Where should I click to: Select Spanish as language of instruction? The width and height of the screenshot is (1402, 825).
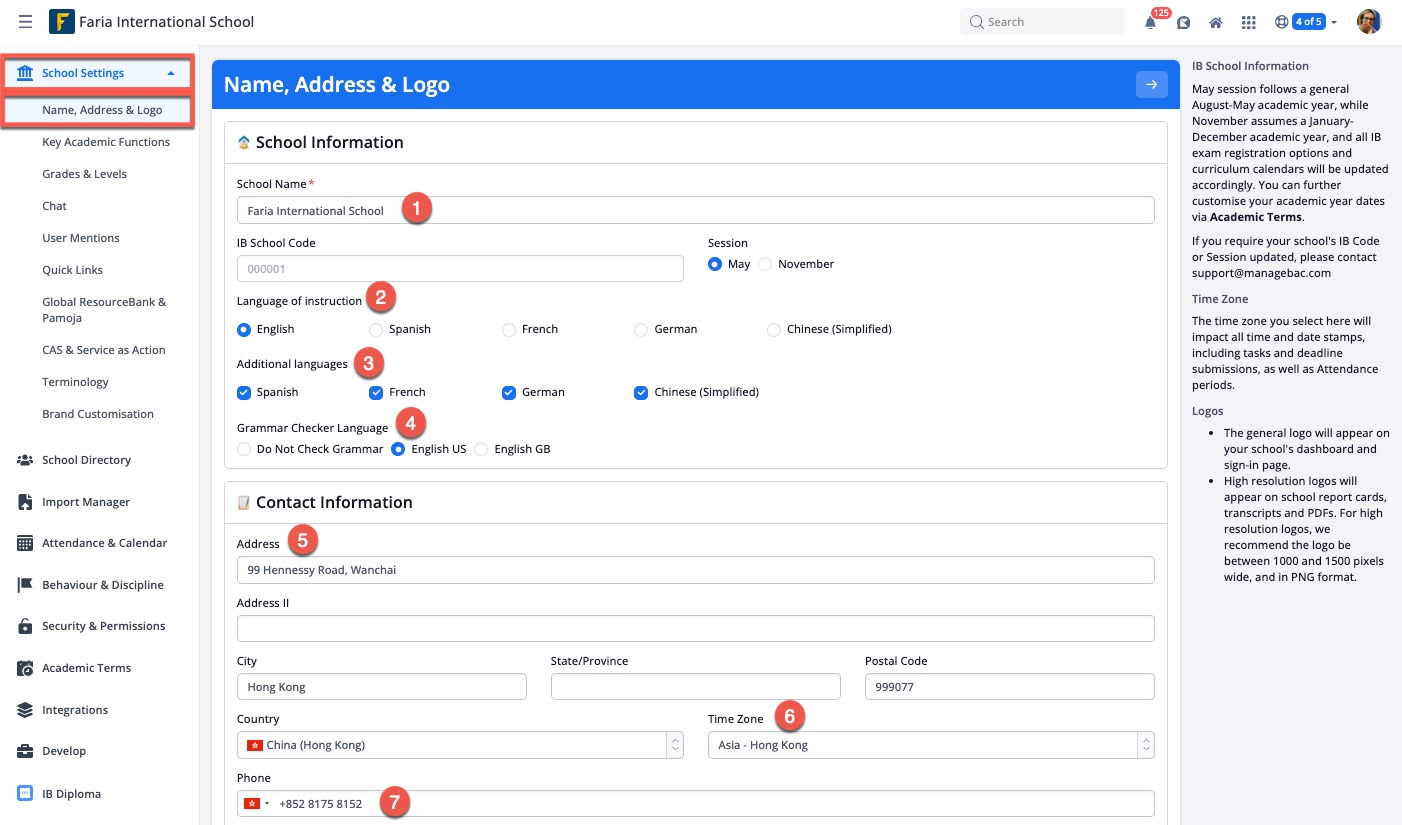coord(376,329)
